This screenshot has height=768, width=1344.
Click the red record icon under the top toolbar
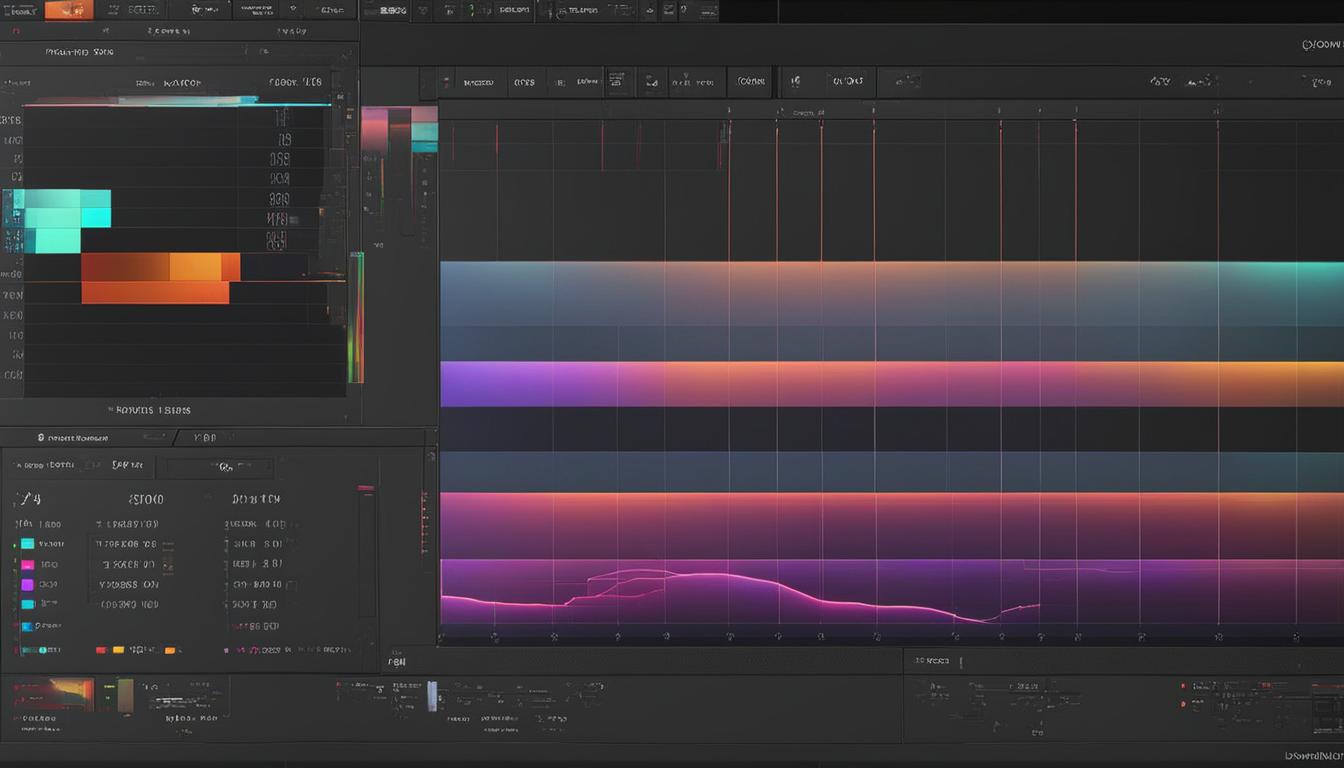tap(15, 29)
